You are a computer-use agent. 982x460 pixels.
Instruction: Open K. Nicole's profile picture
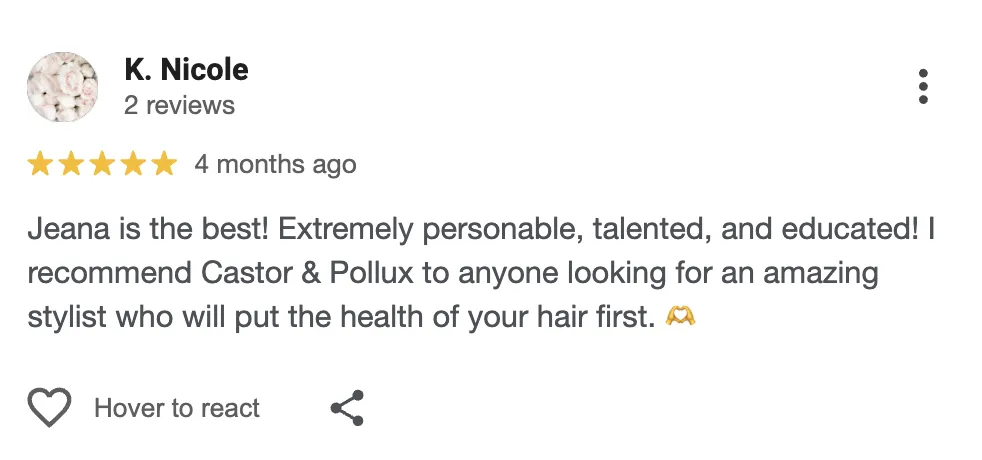point(62,87)
